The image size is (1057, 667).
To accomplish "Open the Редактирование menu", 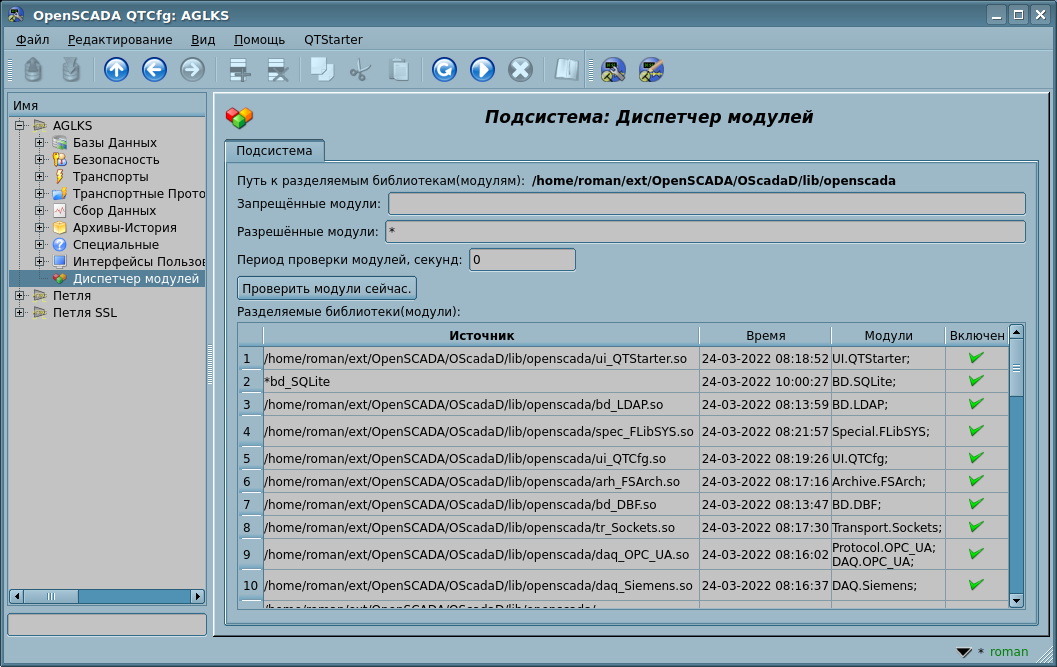I will coord(120,40).
